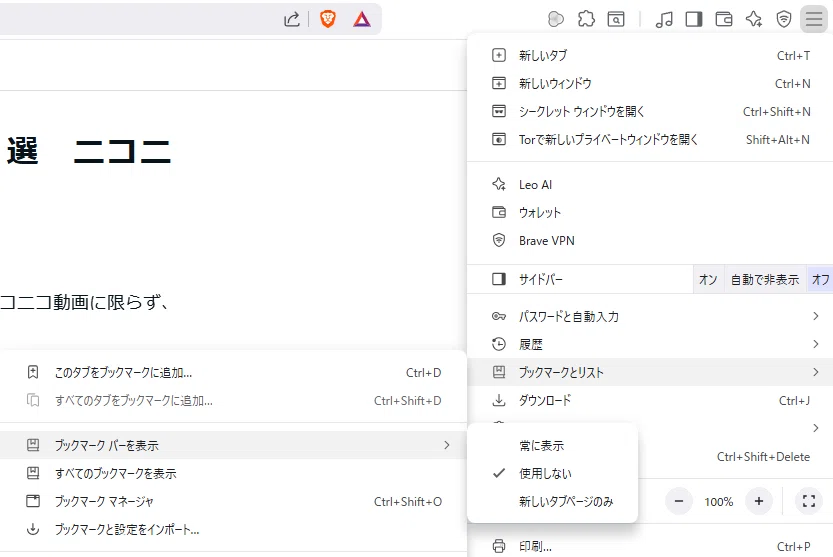Click the new tab plus icon in menu

point(499,55)
